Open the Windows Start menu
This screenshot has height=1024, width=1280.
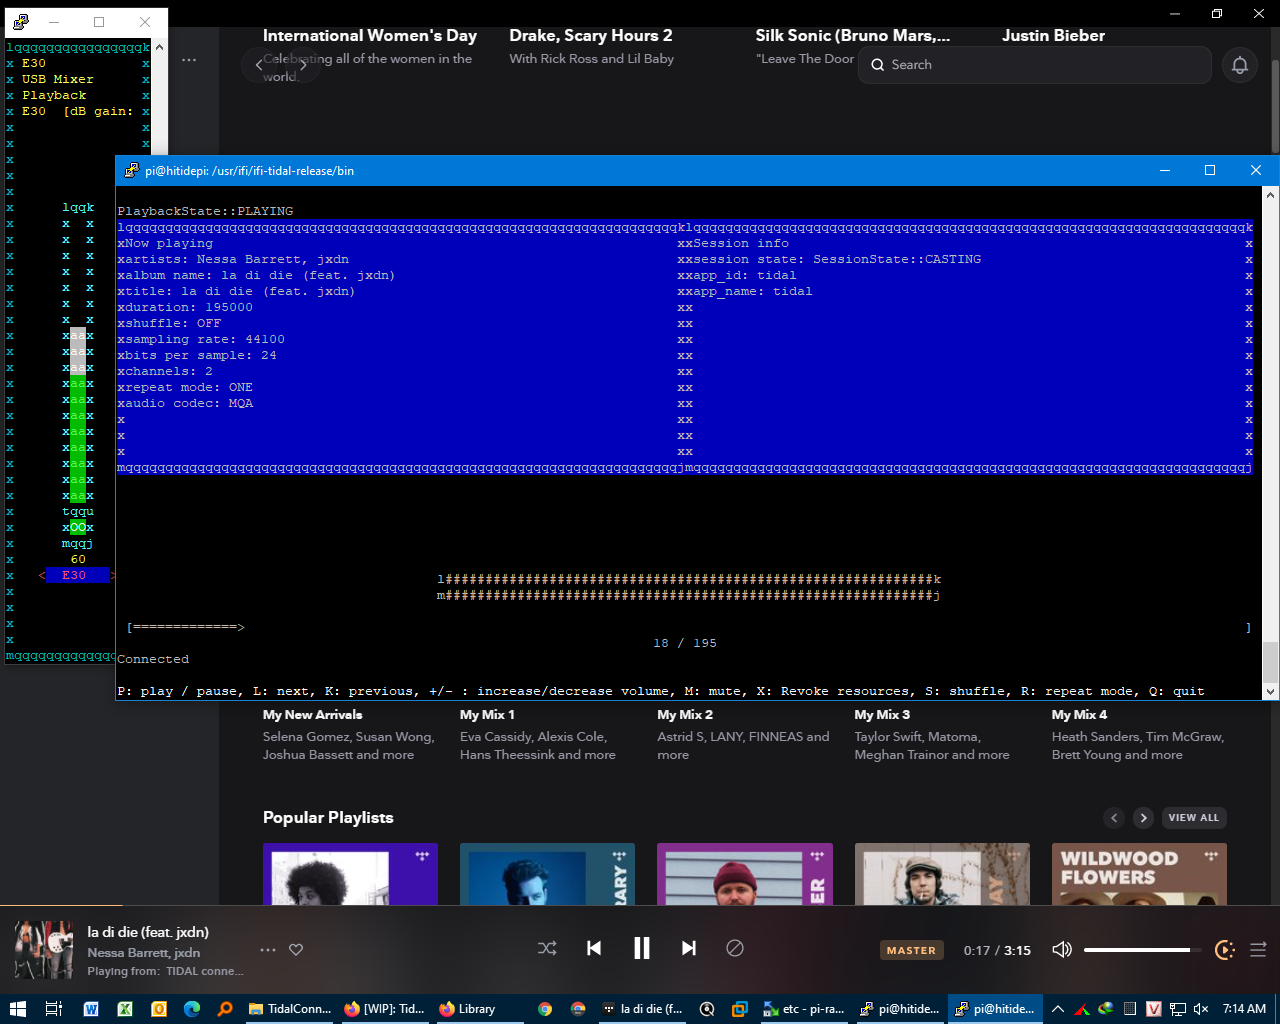click(x=17, y=1009)
